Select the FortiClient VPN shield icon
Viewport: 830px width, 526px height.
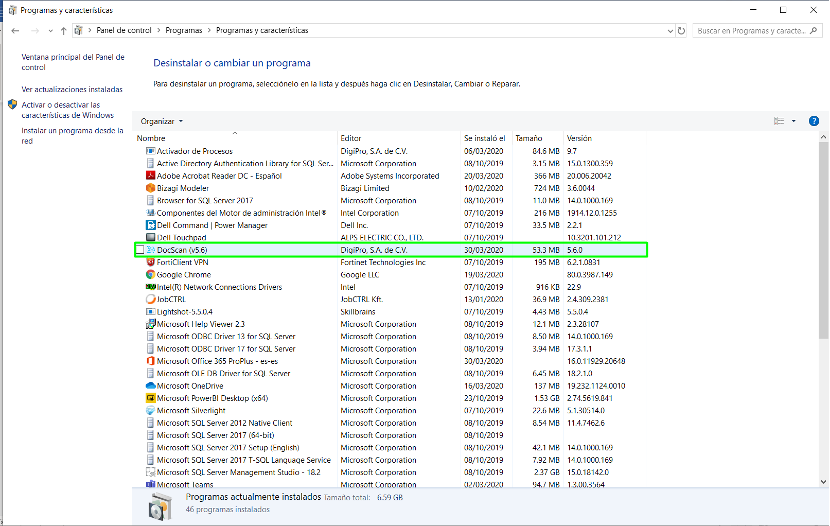[x=150, y=262]
